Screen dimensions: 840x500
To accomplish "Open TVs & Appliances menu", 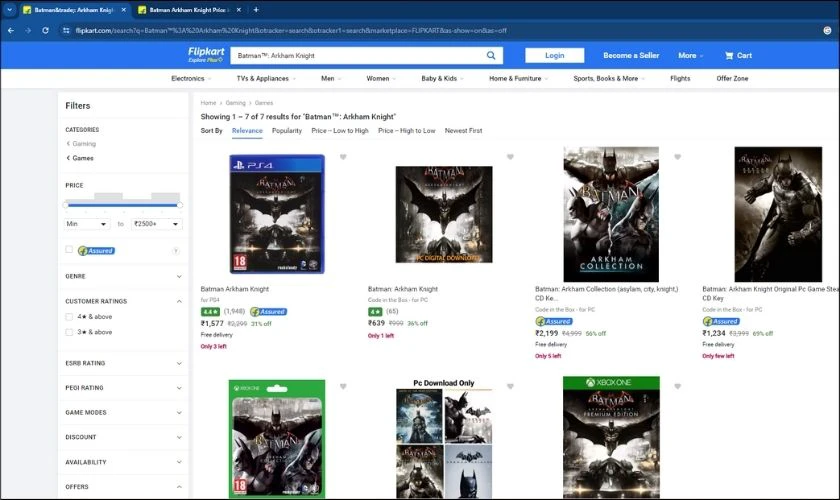I will point(266,78).
